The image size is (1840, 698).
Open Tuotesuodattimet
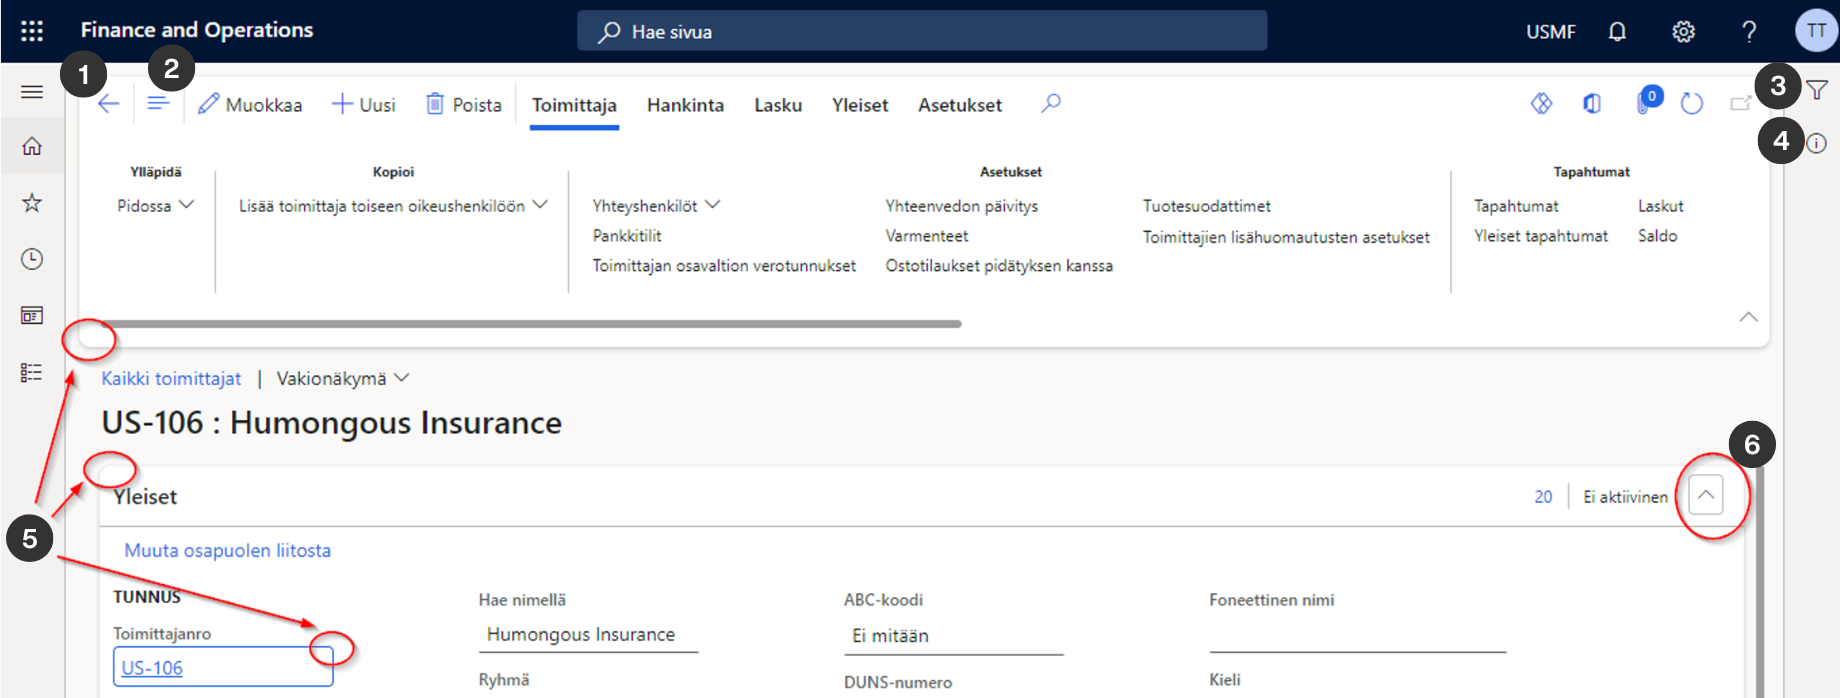coord(1207,205)
